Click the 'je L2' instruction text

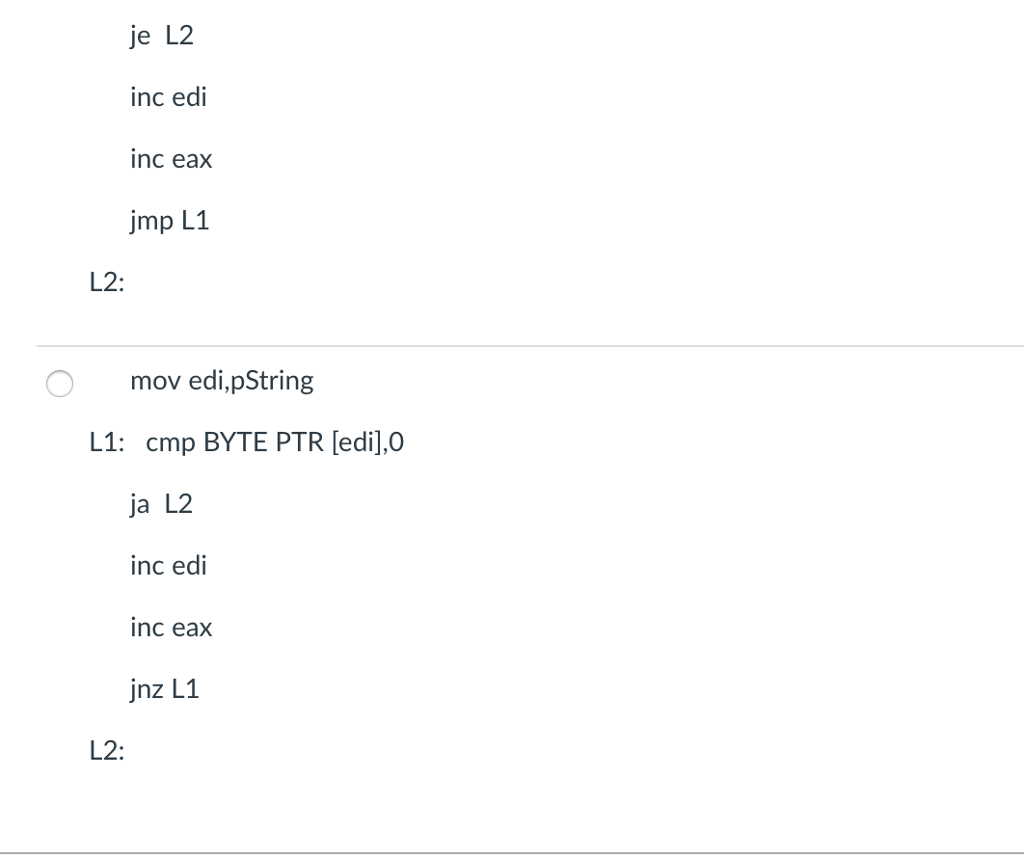pyautogui.click(x=162, y=36)
